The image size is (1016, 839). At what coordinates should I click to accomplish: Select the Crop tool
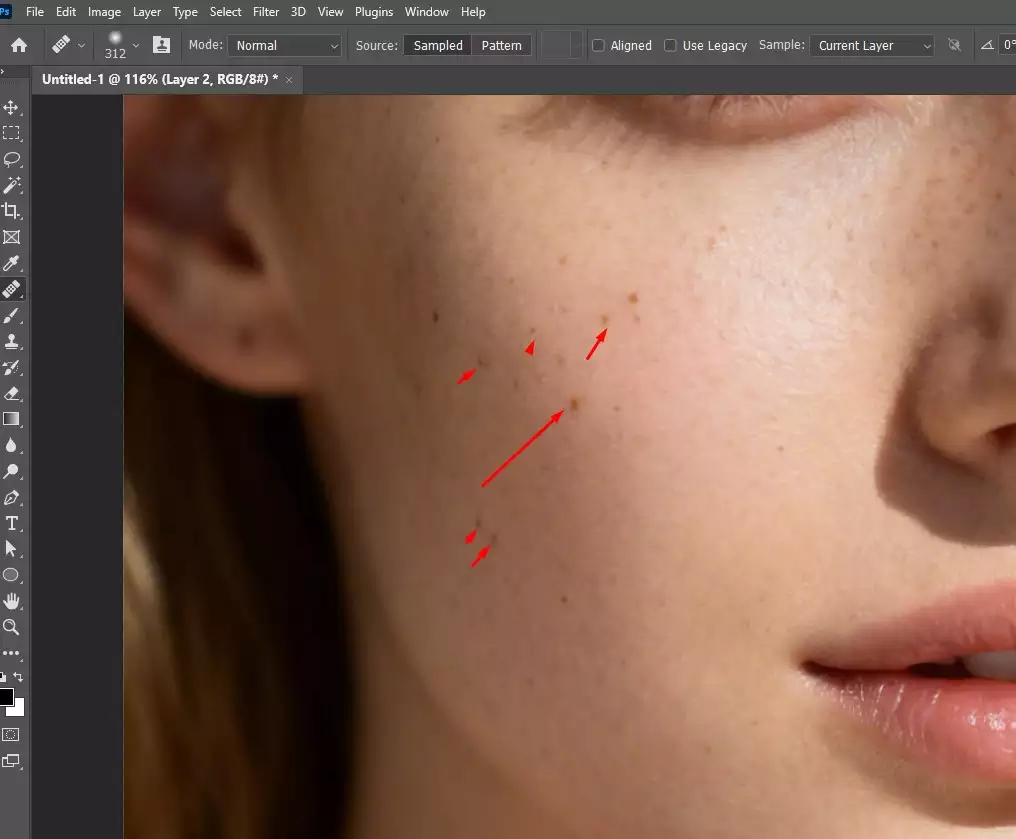(13, 211)
